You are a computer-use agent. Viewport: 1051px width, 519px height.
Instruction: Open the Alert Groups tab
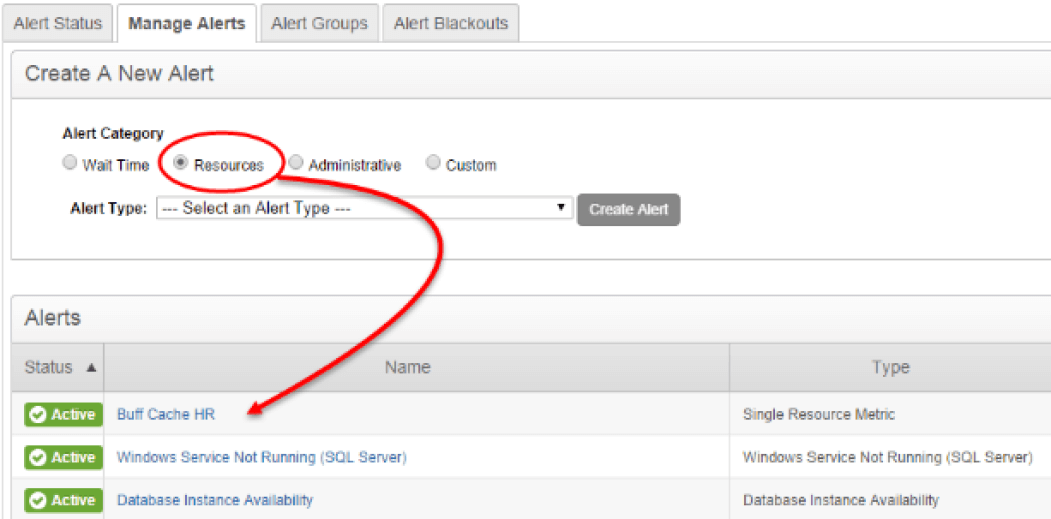(x=319, y=23)
